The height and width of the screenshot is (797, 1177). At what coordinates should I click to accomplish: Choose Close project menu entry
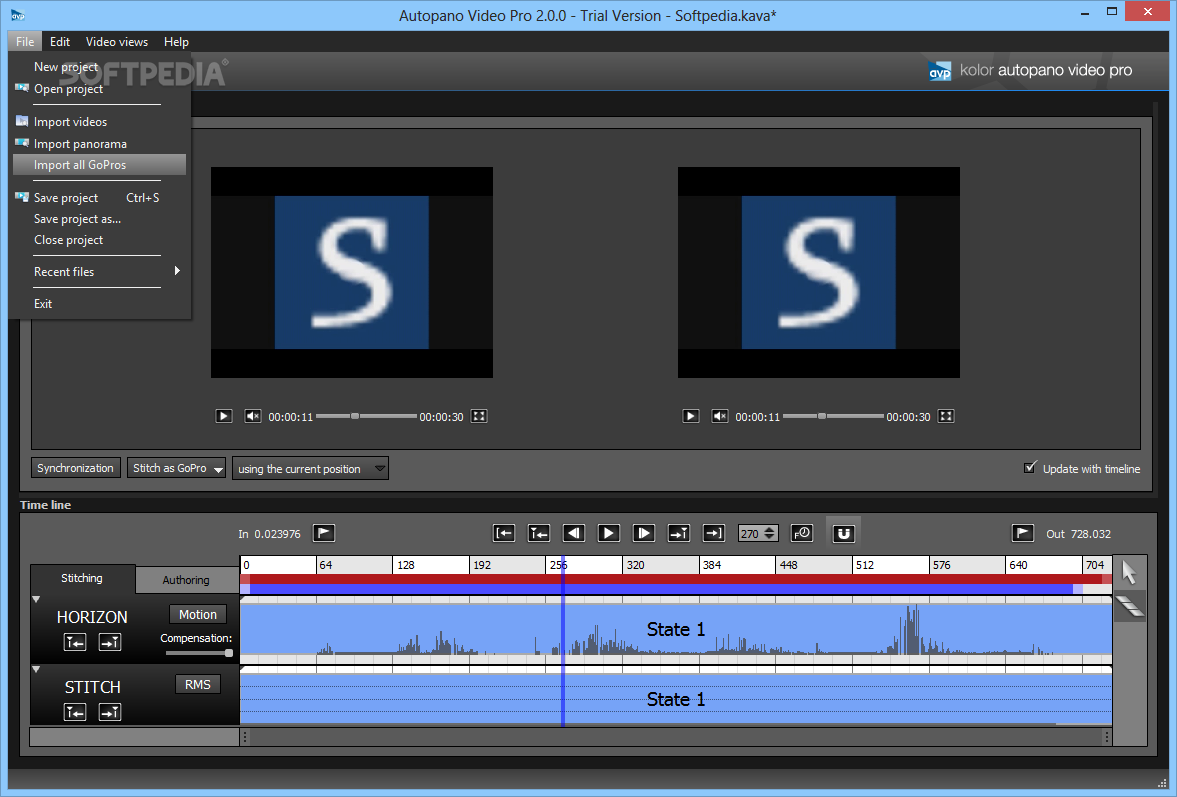[99, 240]
